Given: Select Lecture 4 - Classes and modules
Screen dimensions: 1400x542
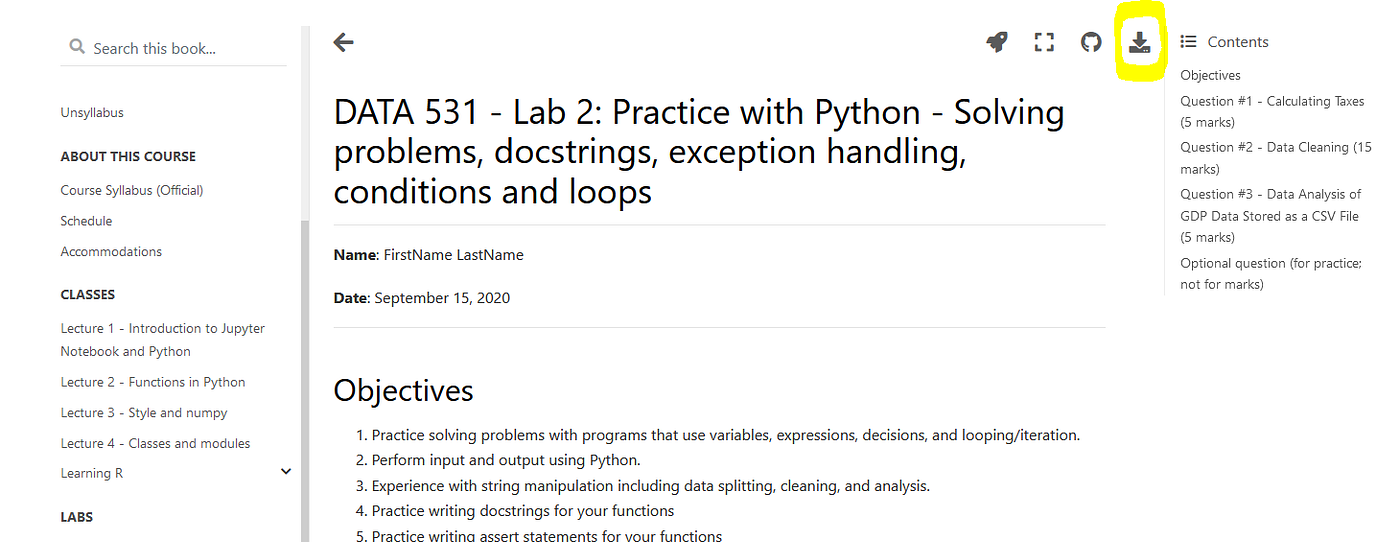Looking at the screenshot, I should [x=155, y=443].
